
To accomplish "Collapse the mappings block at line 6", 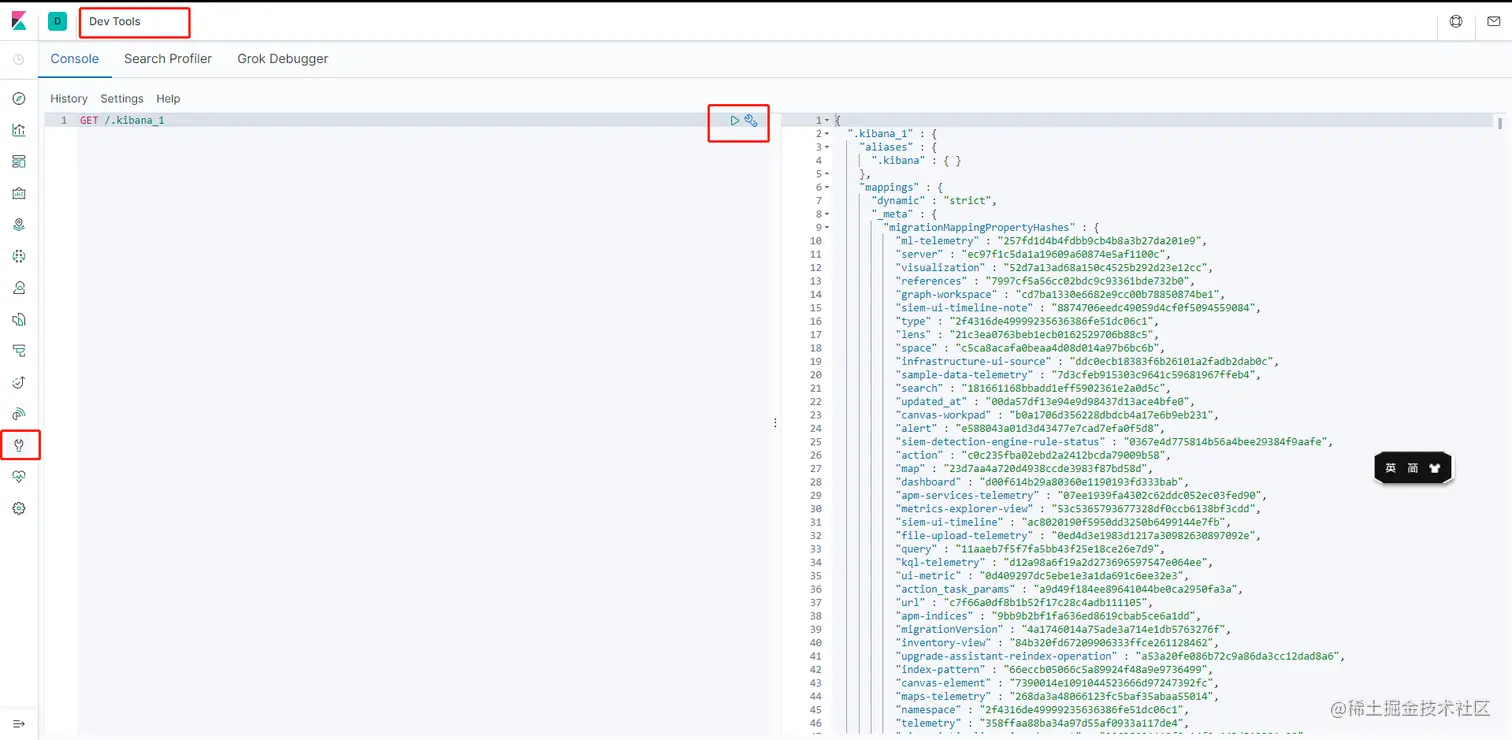I will [x=827, y=187].
